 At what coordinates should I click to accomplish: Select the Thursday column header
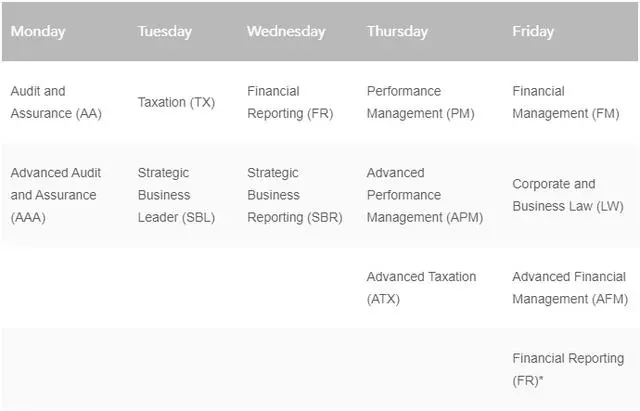pos(397,31)
